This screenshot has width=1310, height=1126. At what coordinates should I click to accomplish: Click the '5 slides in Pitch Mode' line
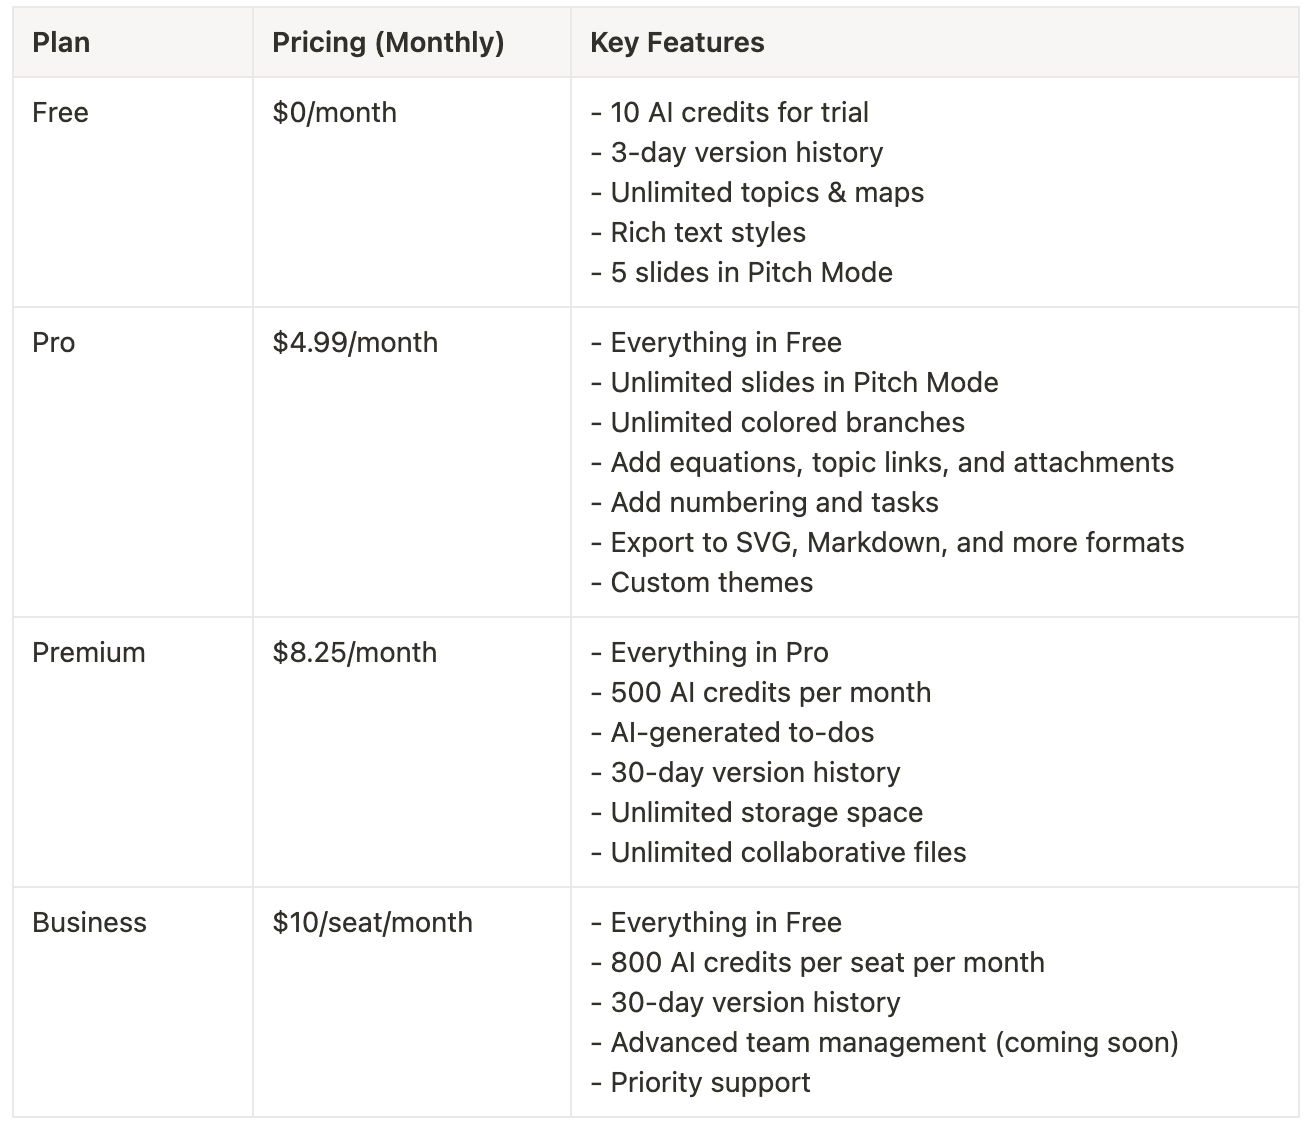pos(741,272)
